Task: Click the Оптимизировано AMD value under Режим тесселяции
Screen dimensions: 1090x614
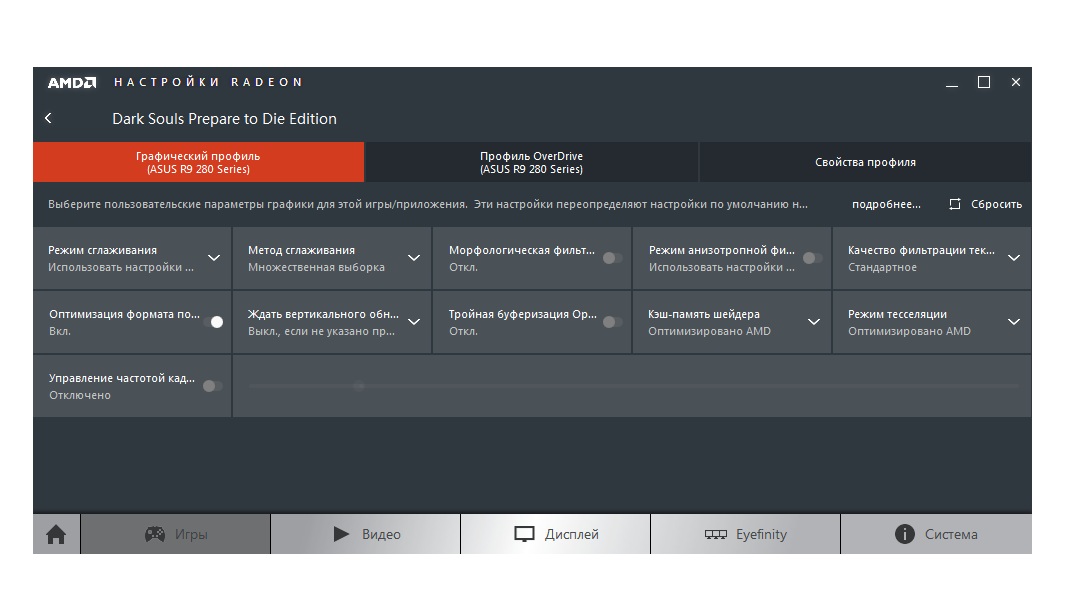Action: (x=909, y=331)
